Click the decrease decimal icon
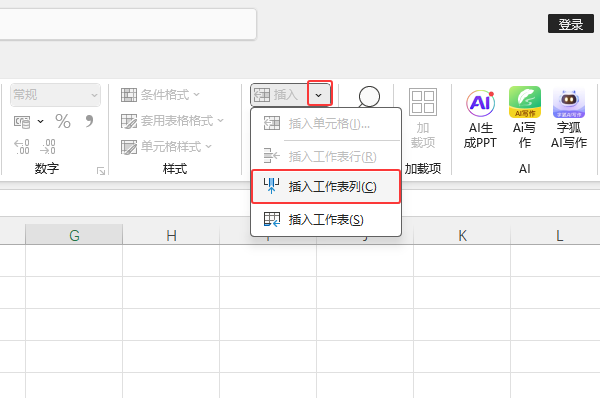 pos(48,147)
